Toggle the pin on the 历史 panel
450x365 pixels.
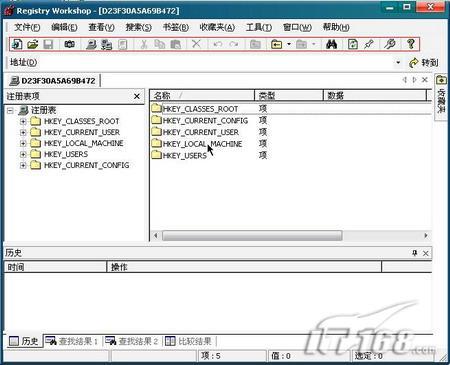tap(415, 253)
